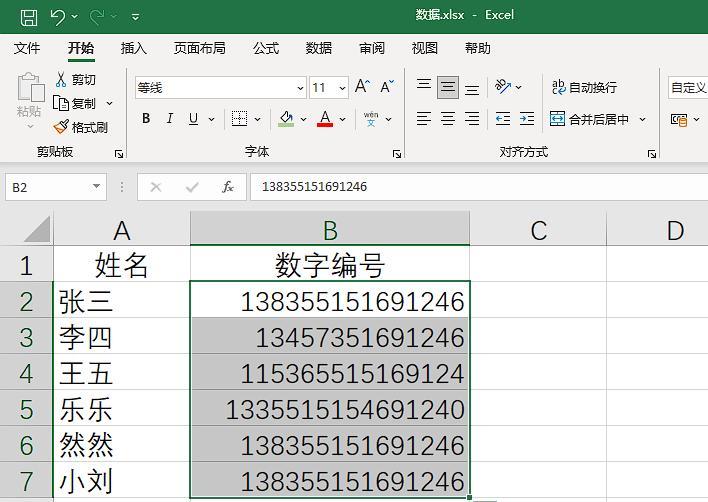The image size is (708, 502).
Task: Expand underline style dropdown arrow
Action: (x=211, y=120)
